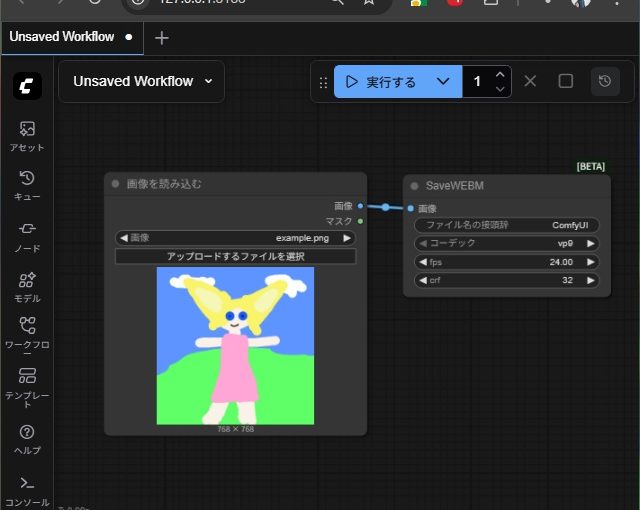Click the 画像を読み込む node title
This screenshot has width=640, height=510.
(164, 184)
